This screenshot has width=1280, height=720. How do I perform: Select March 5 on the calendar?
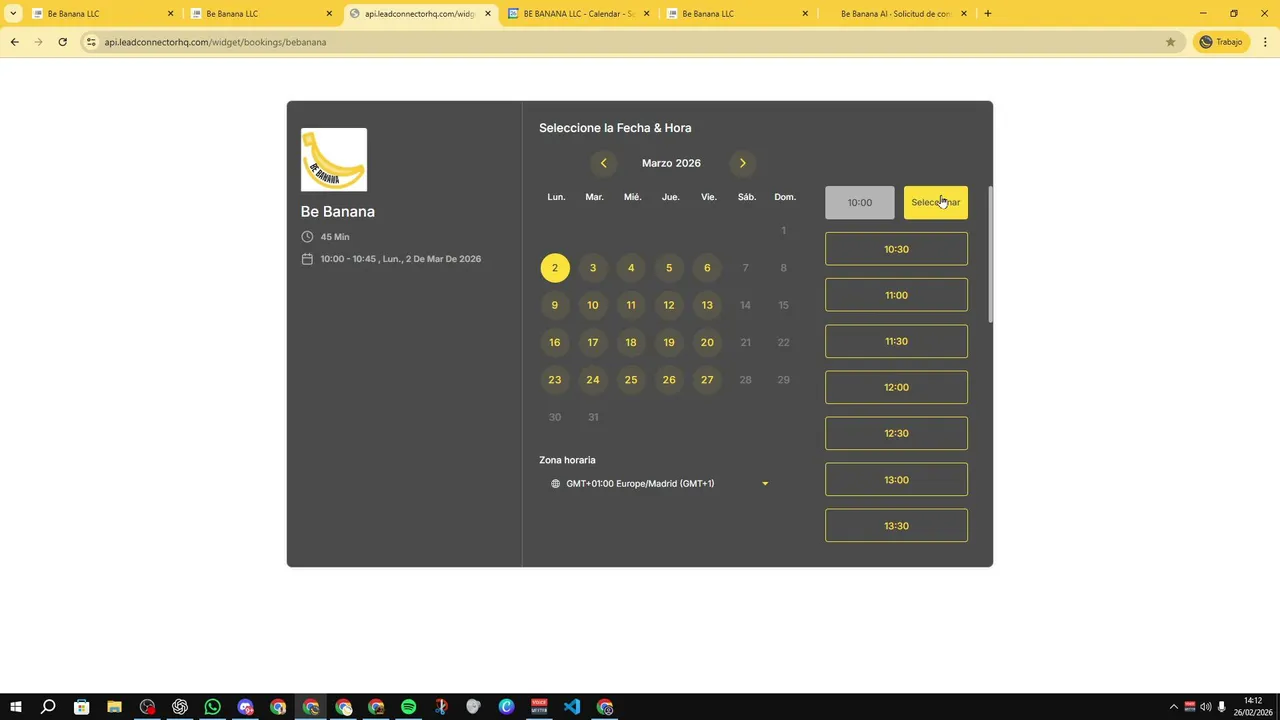click(669, 268)
